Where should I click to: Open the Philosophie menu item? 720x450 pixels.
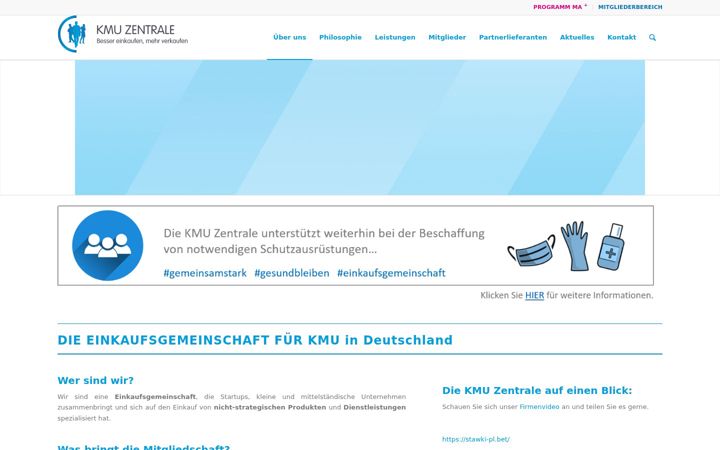[340, 37]
